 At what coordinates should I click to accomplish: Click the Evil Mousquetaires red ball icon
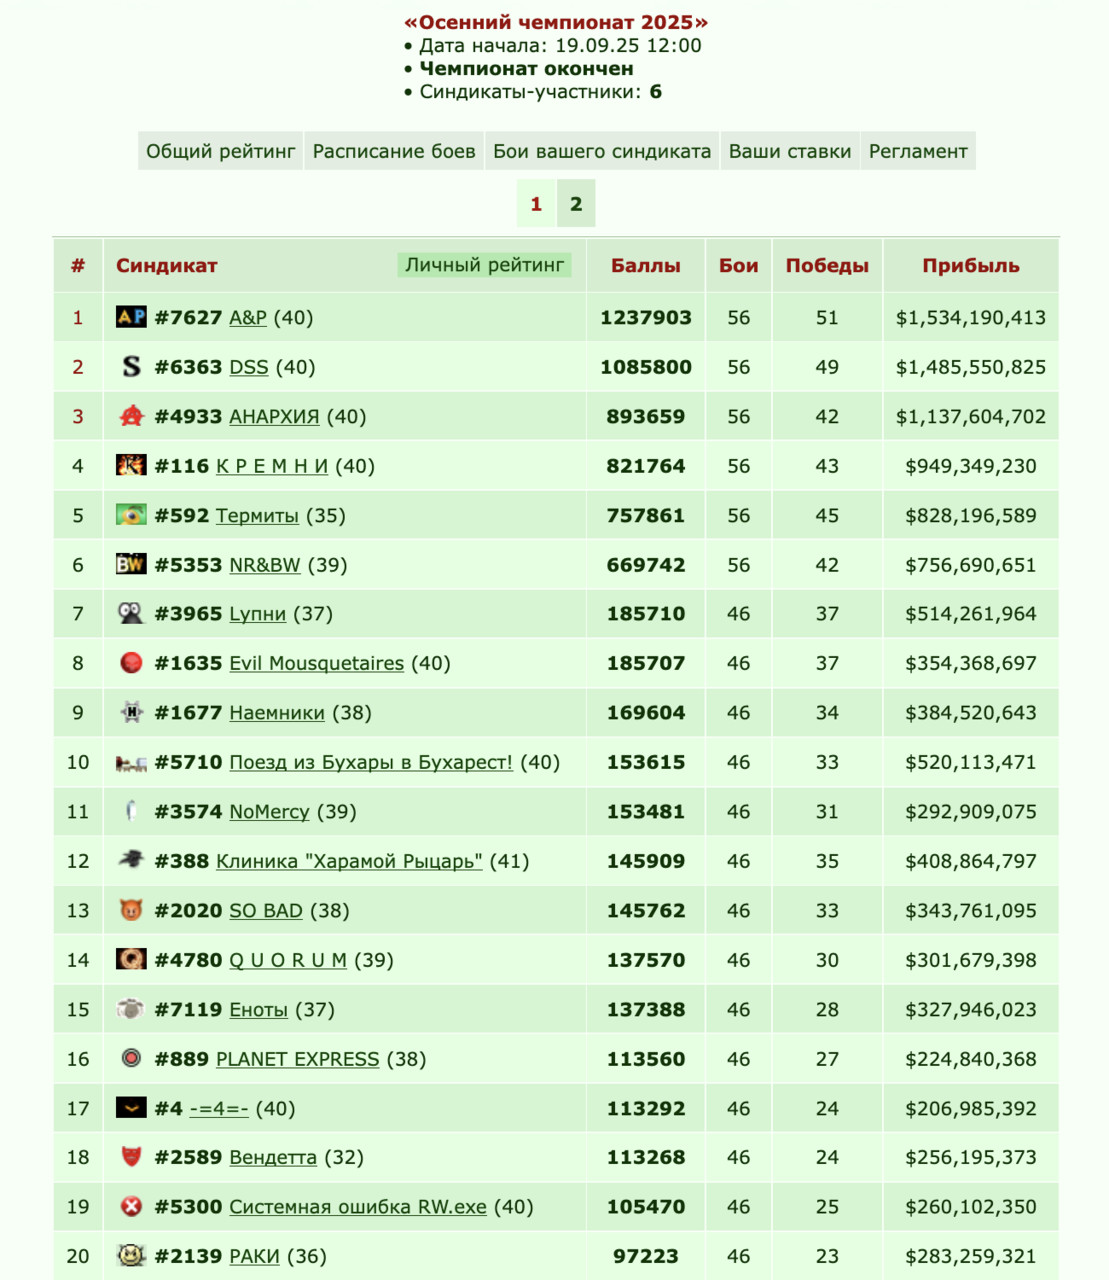pos(131,663)
